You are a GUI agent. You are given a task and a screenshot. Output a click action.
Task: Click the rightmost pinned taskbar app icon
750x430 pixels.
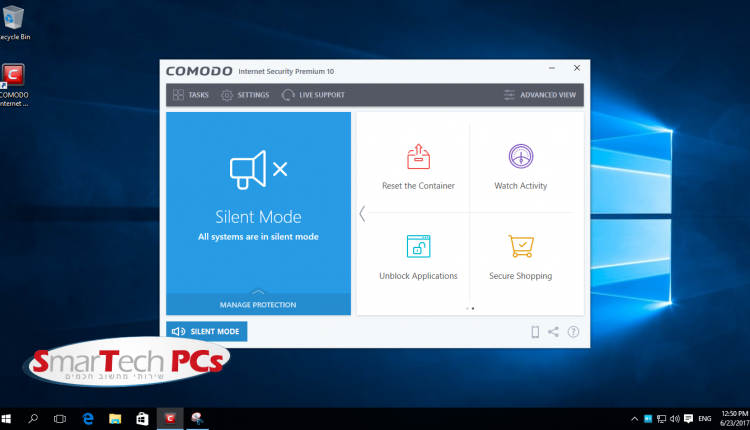tap(197, 419)
